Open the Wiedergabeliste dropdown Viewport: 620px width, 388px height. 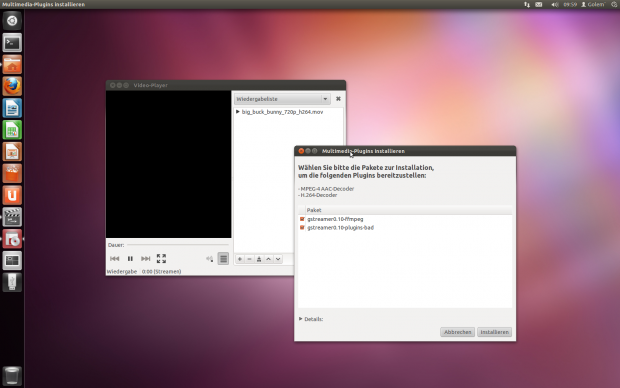[x=282, y=99]
